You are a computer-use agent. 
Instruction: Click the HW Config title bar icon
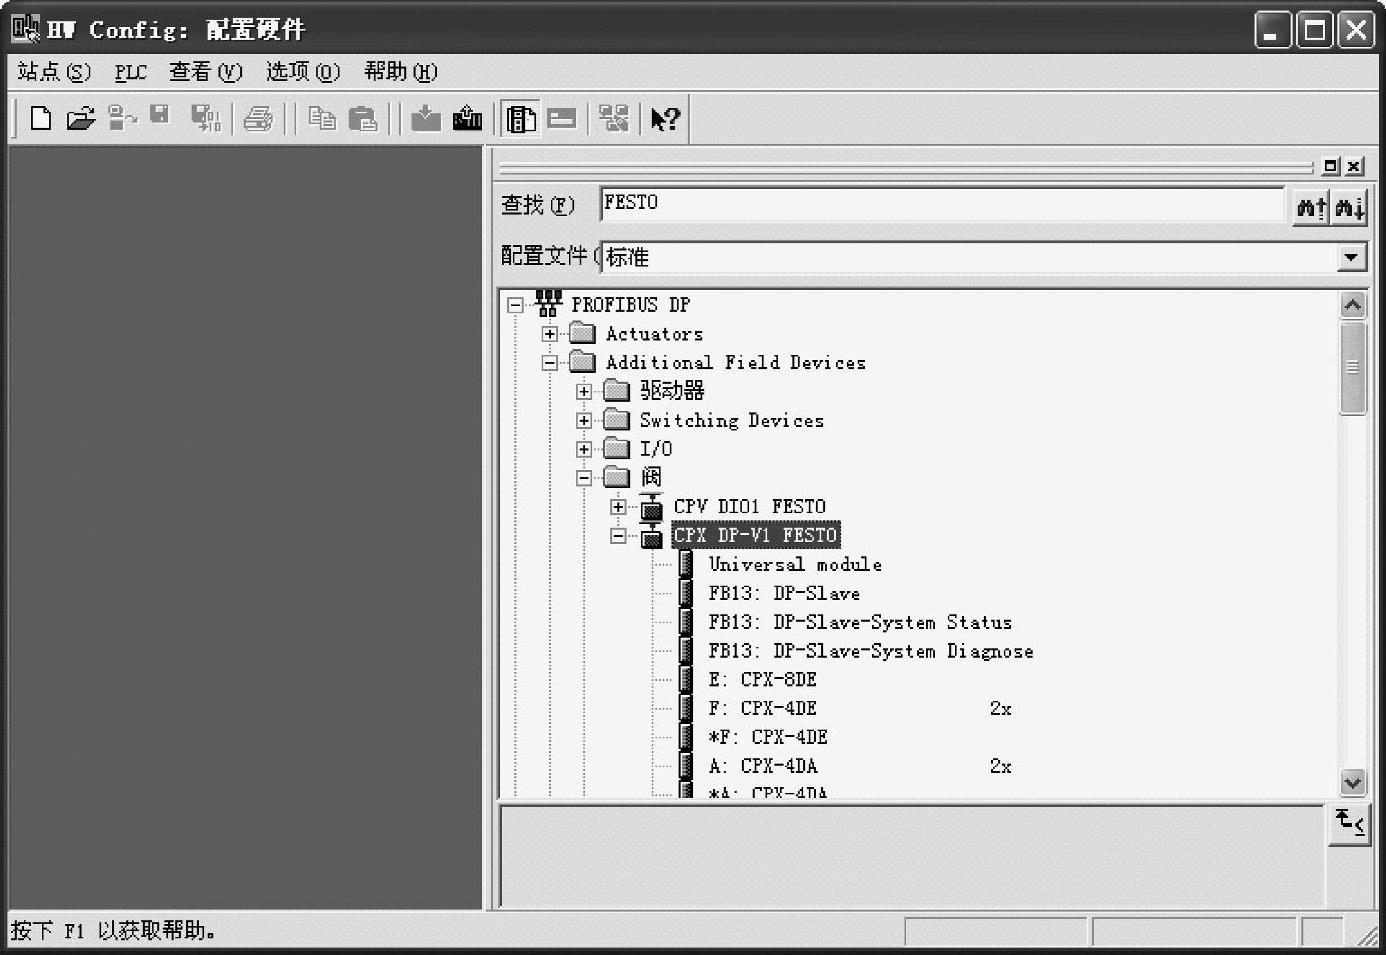pos(25,28)
